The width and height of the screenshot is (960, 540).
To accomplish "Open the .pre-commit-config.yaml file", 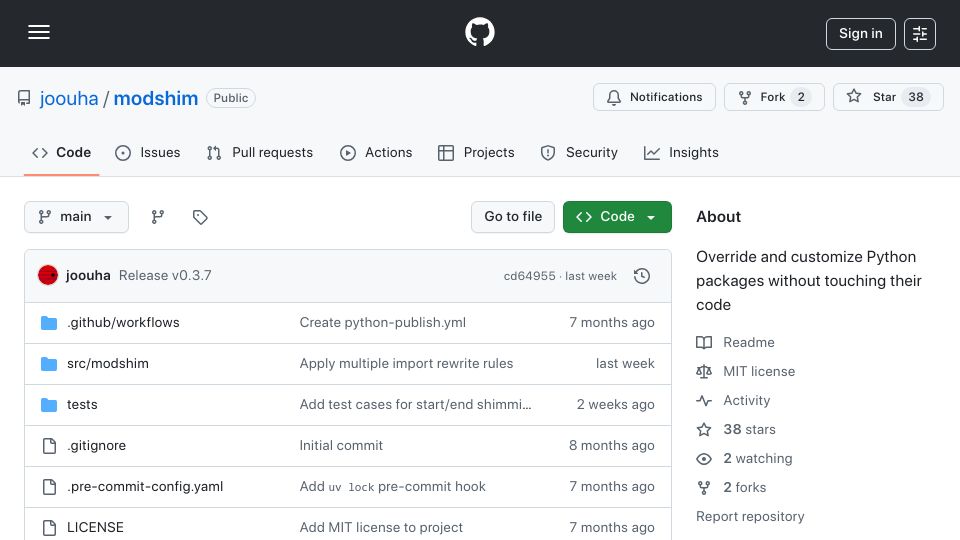I will pyautogui.click(x=145, y=487).
